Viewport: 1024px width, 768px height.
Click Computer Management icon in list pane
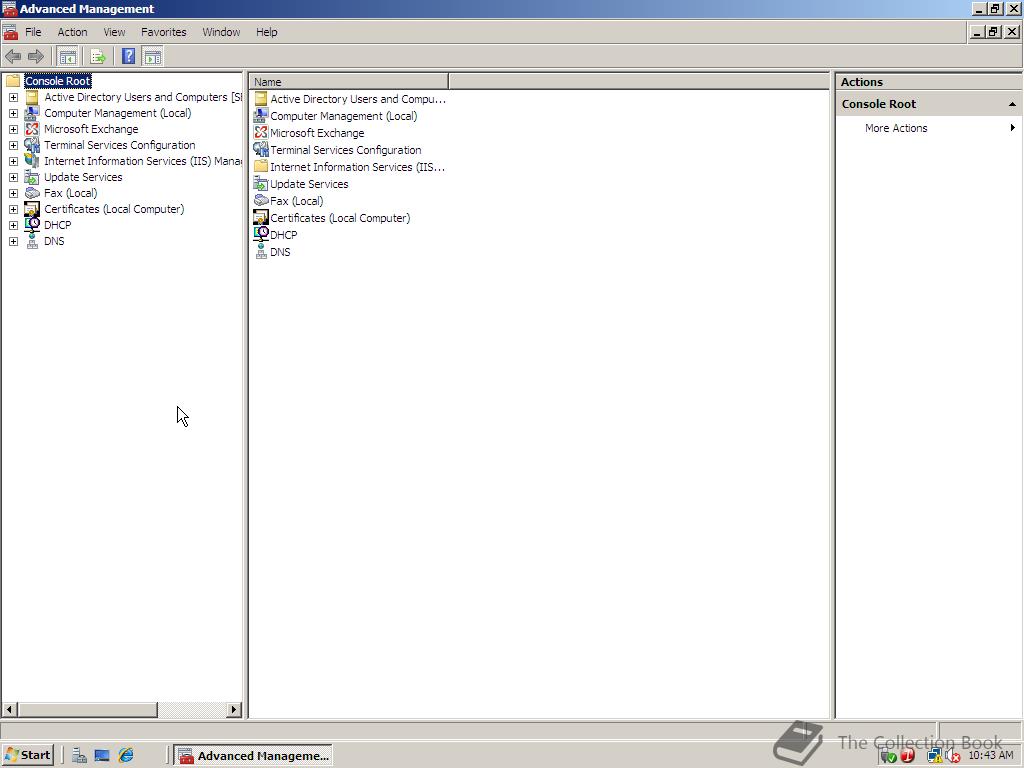click(x=261, y=116)
